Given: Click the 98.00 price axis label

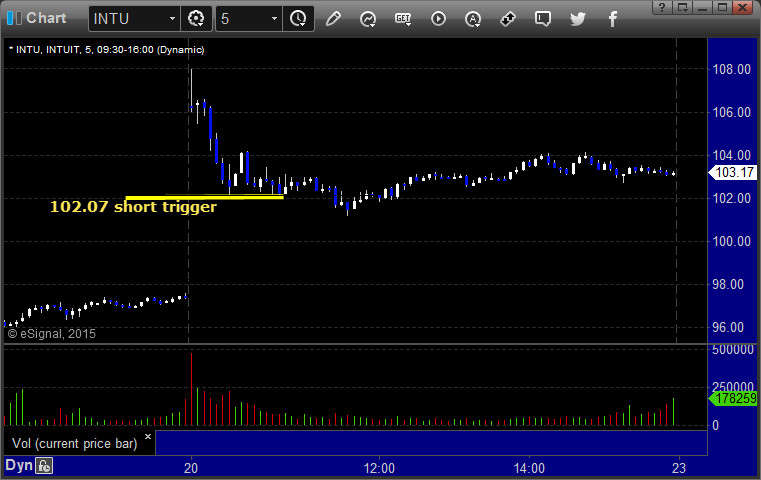Looking at the screenshot, I should pyautogui.click(x=728, y=284).
